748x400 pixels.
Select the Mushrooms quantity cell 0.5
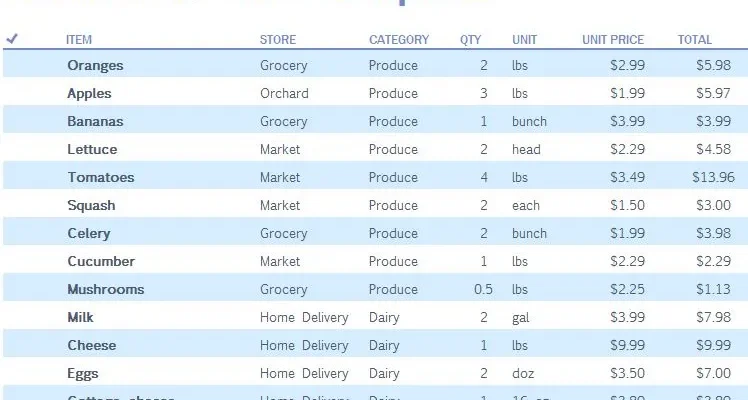tap(483, 289)
